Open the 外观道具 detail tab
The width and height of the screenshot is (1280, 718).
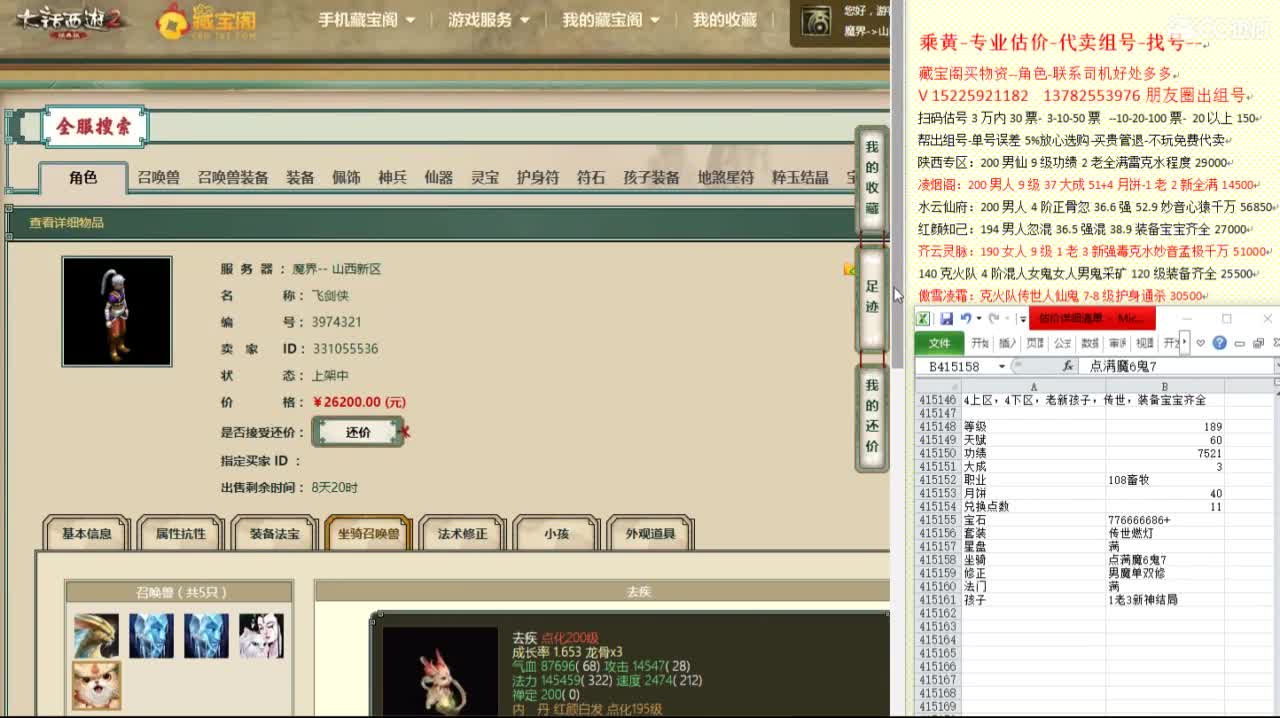pyautogui.click(x=651, y=533)
